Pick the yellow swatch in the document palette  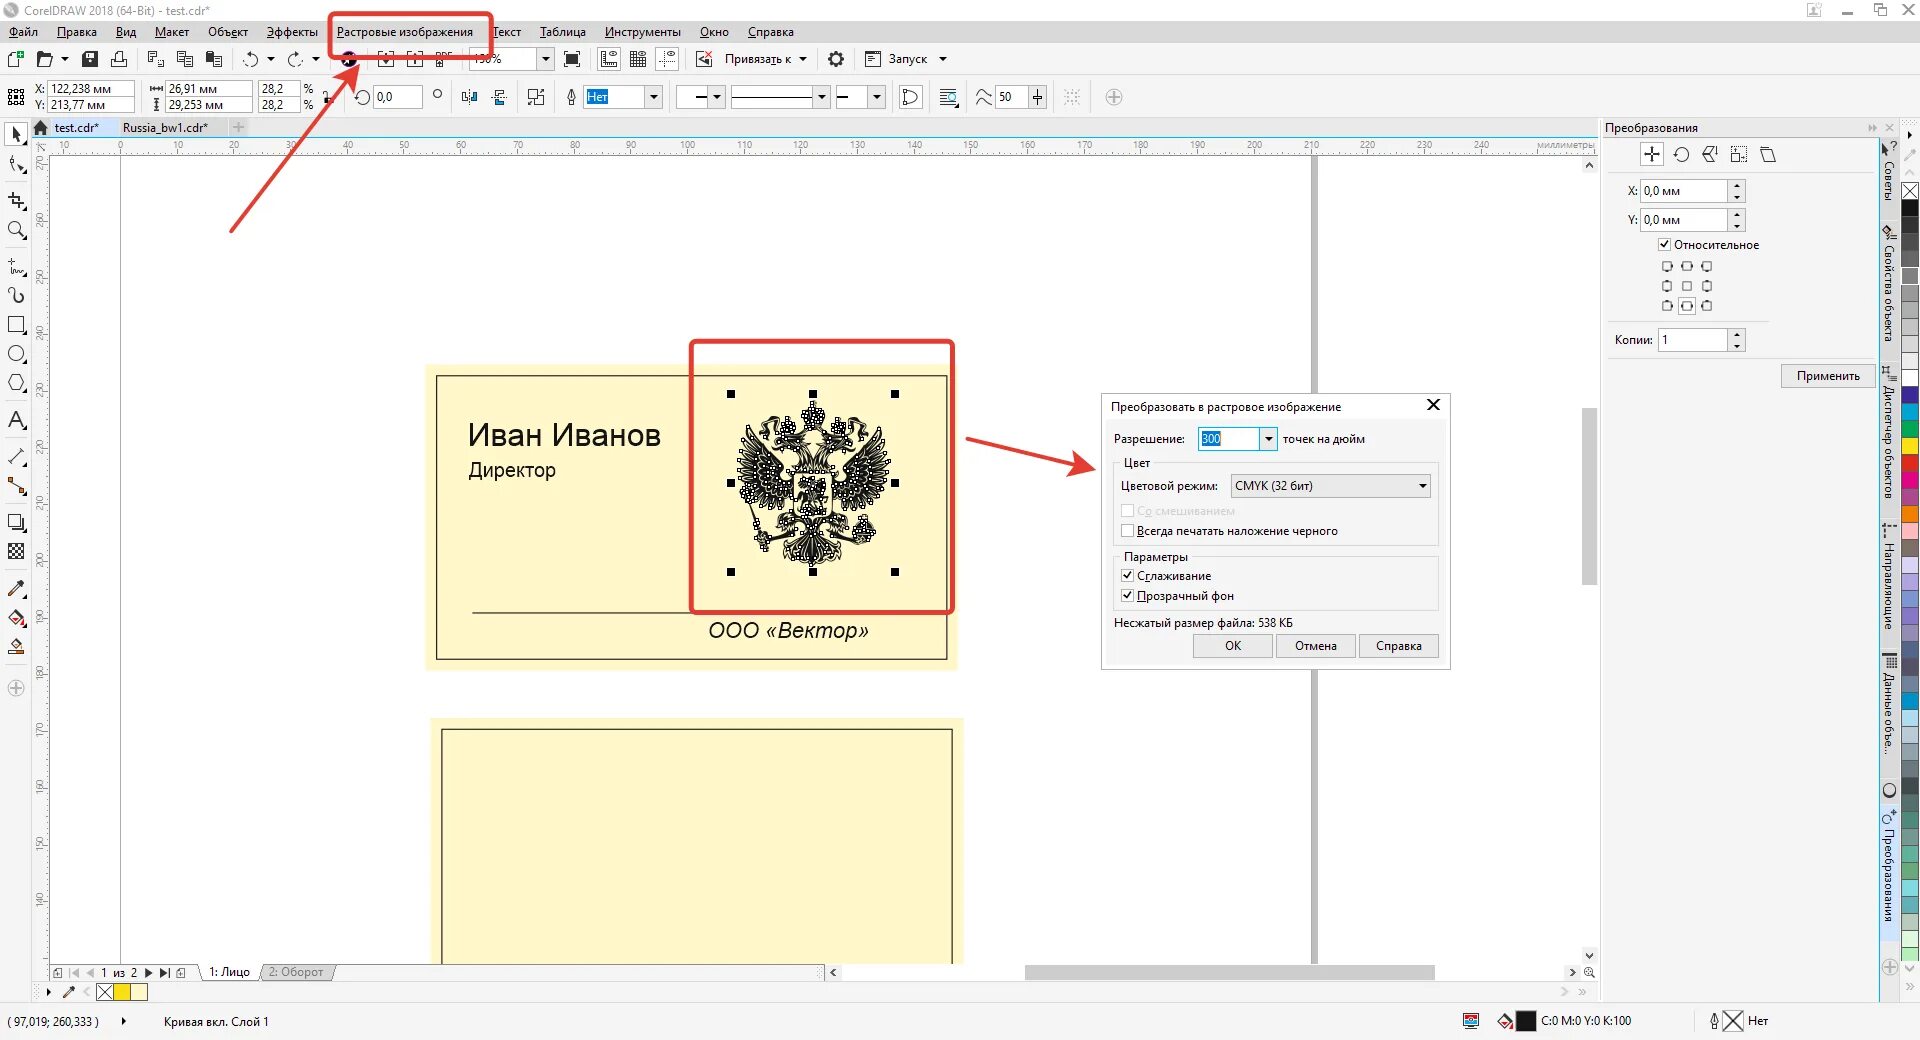pos(122,992)
